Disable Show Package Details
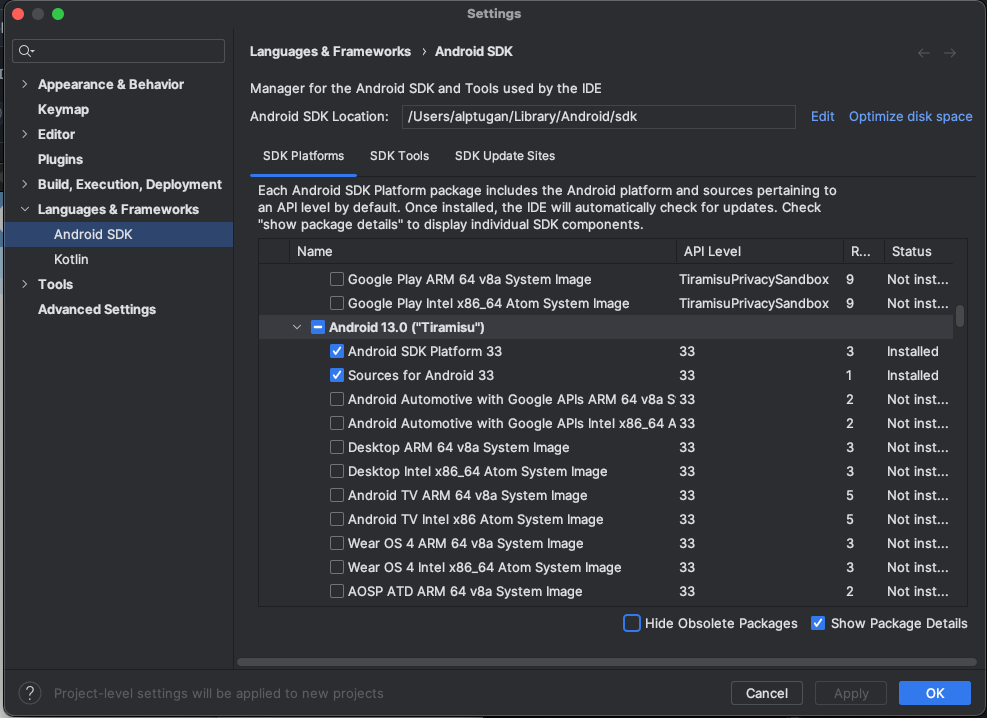 (818, 623)
